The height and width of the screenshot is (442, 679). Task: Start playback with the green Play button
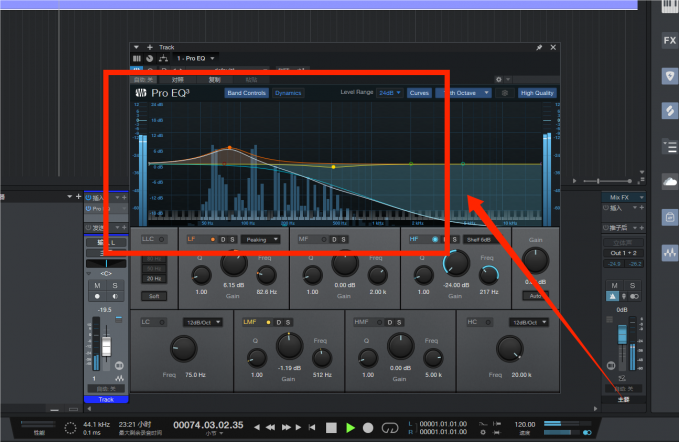(x=350, y=428)
